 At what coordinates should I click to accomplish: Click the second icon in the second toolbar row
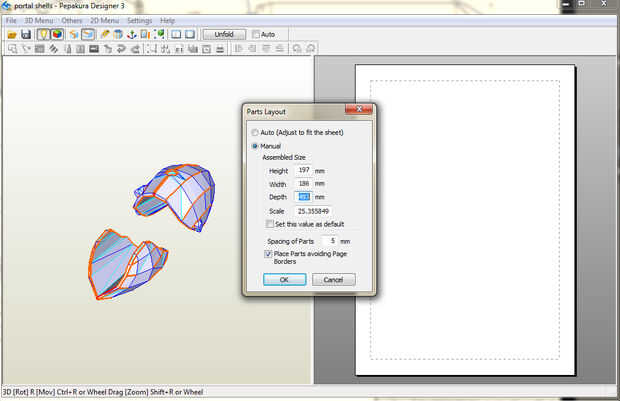coord(26,49)
